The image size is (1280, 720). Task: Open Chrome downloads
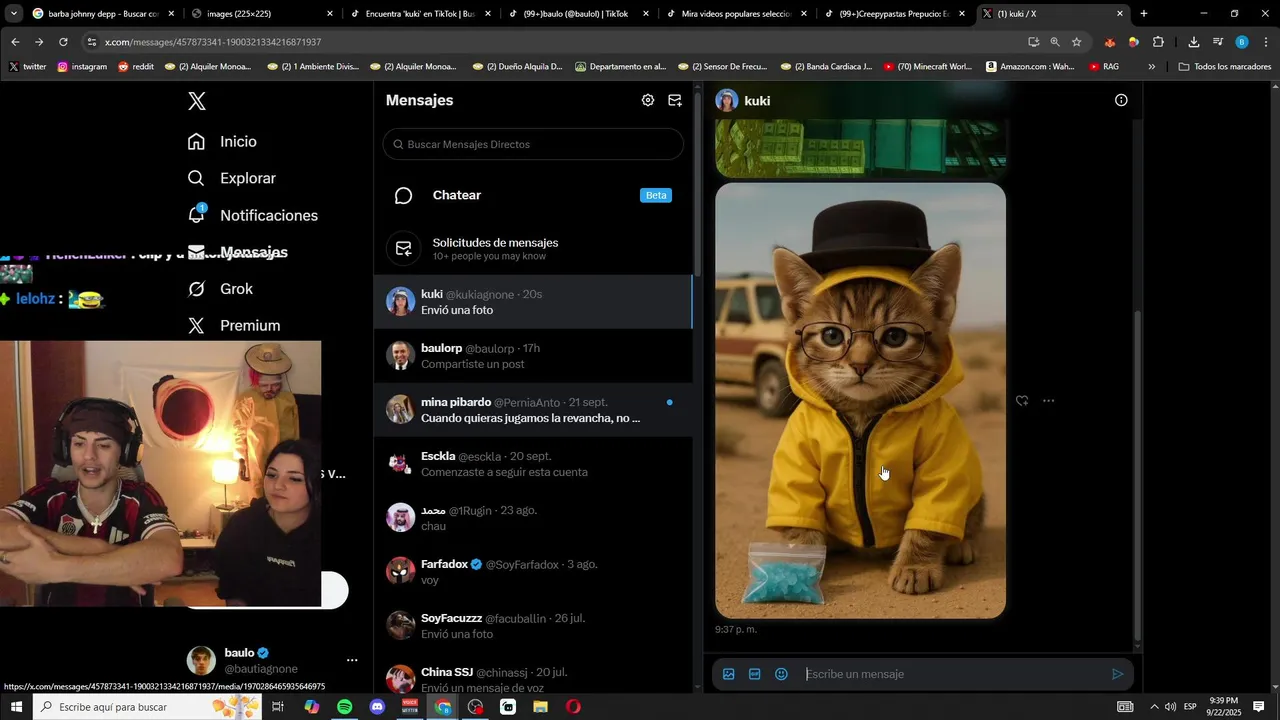(1194, 42)
